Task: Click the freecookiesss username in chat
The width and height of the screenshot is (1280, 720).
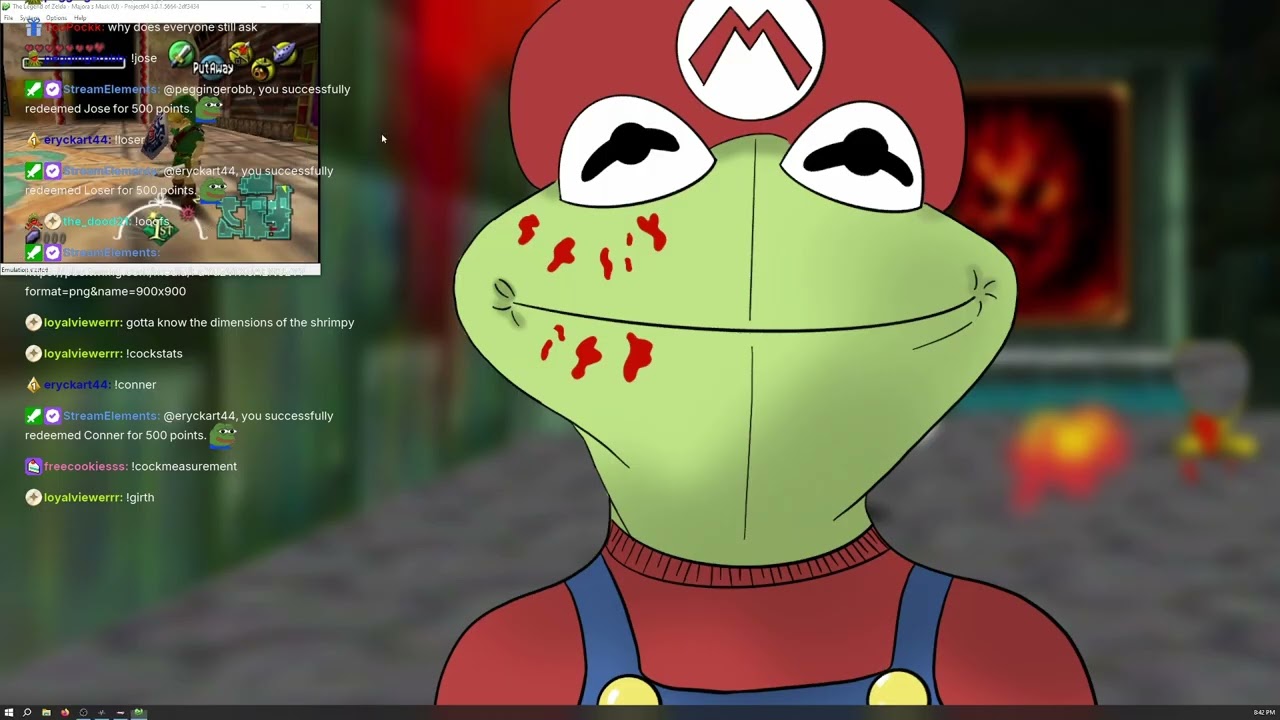Action: coord(86,467)
